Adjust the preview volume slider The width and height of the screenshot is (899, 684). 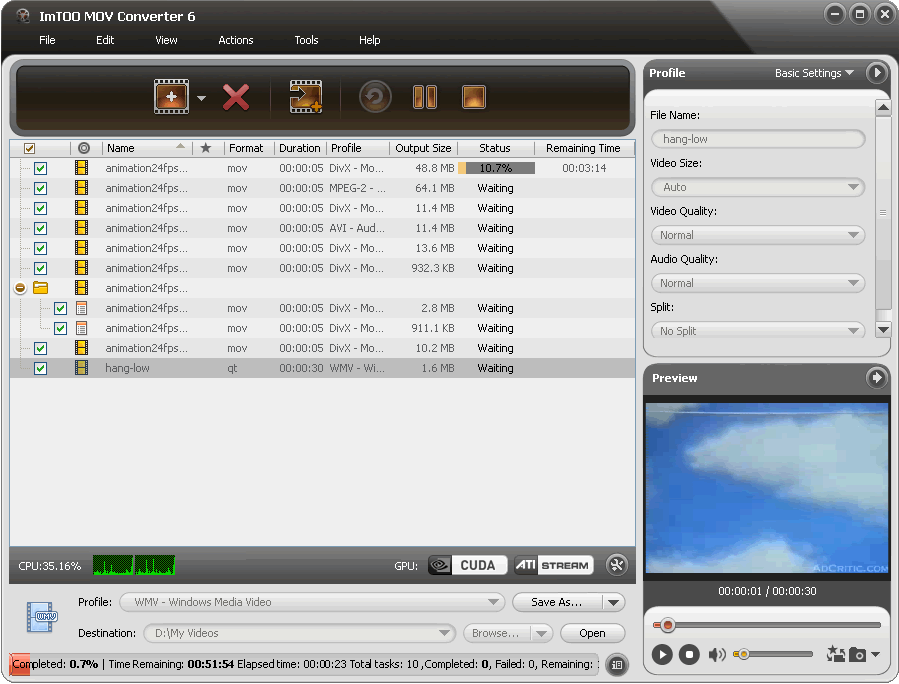773,654
